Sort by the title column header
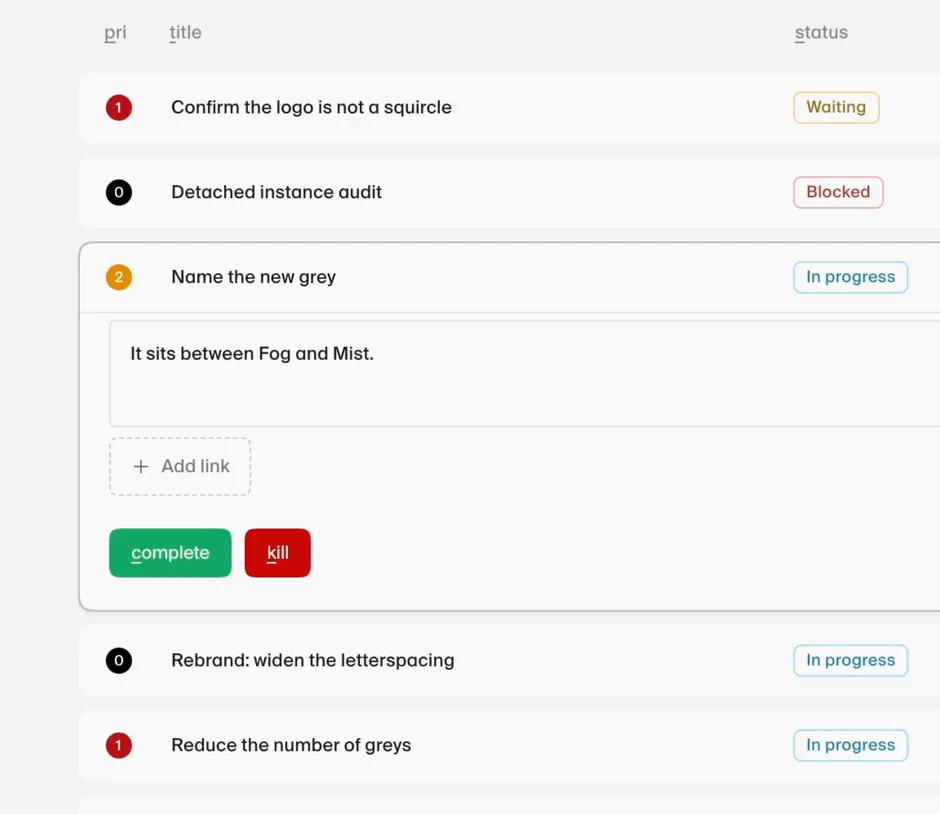This screenshot has height=814, width=940. (185, 32)
